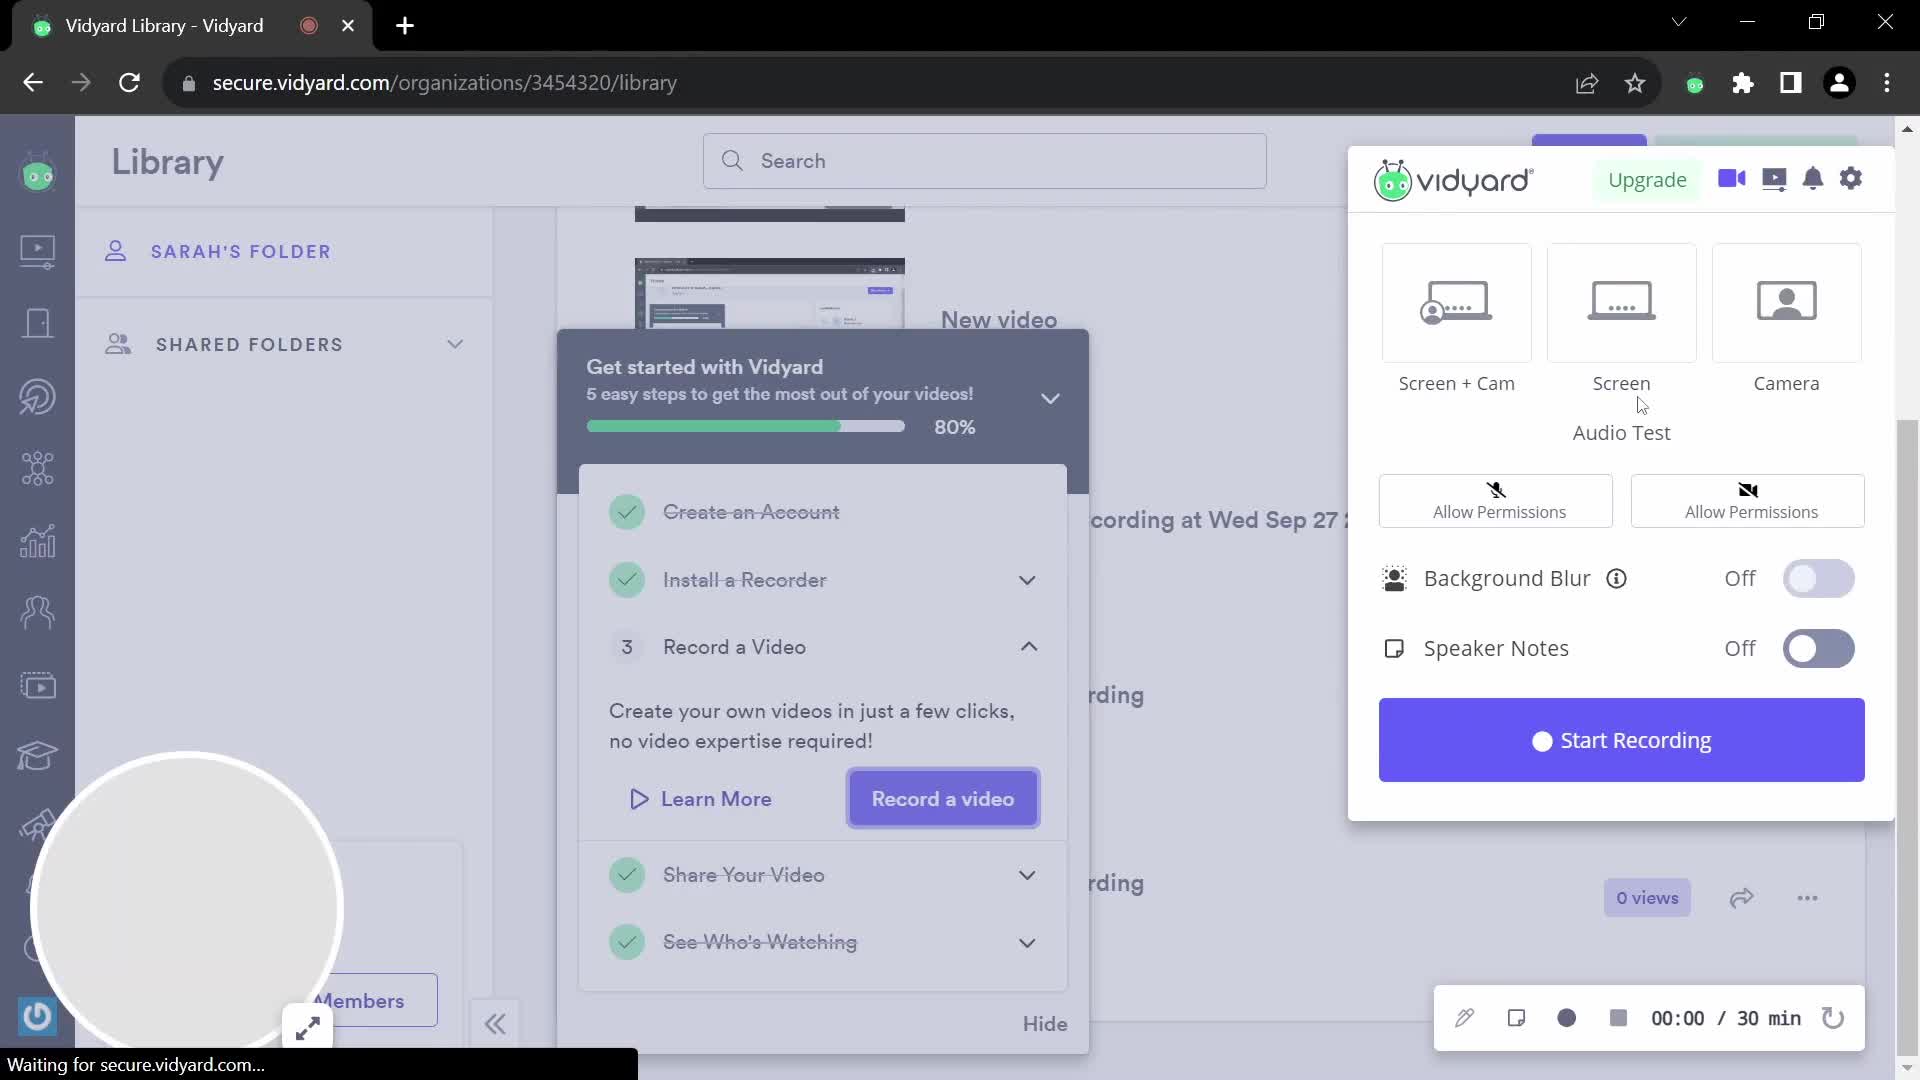Hide the get started checklist
Screen dimensions: 1920x1080
[x=1045, y=1024]
